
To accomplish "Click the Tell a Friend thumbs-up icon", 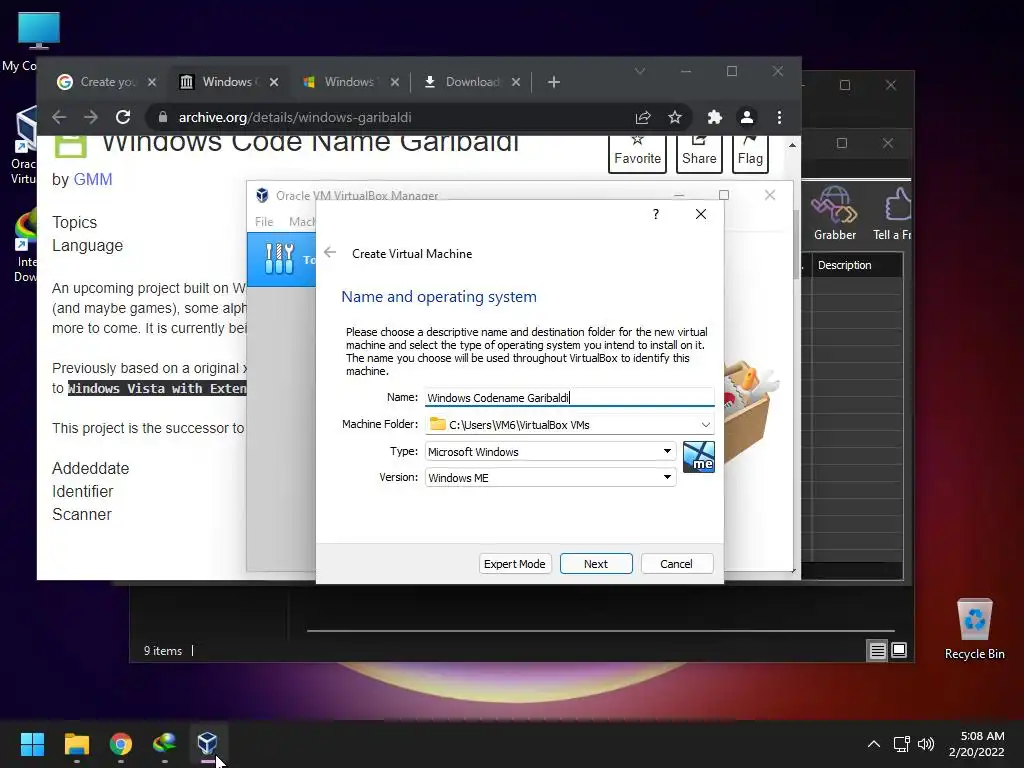I will point(892,214).
